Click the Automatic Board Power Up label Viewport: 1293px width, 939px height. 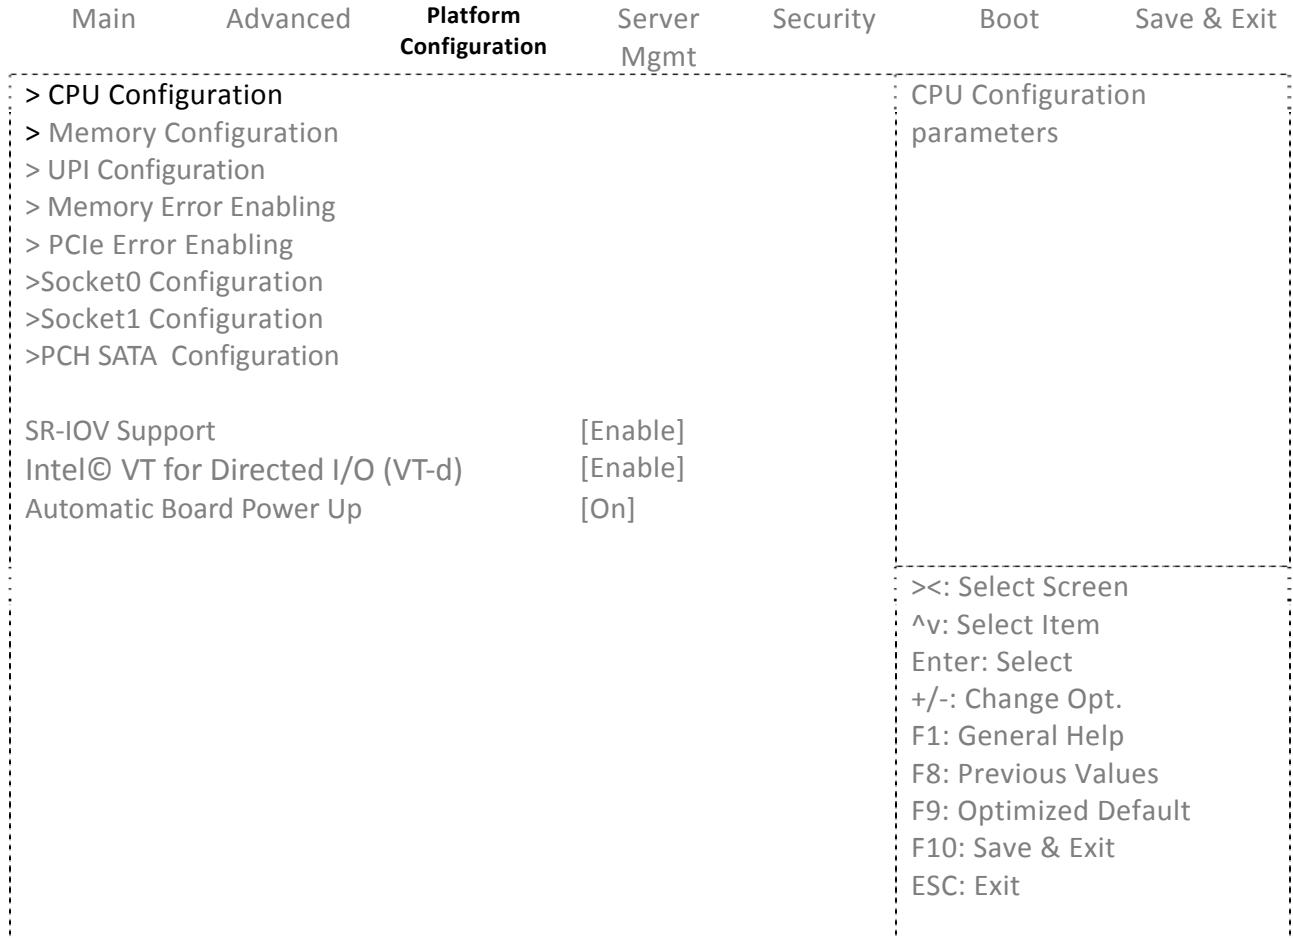coord(193,508)
